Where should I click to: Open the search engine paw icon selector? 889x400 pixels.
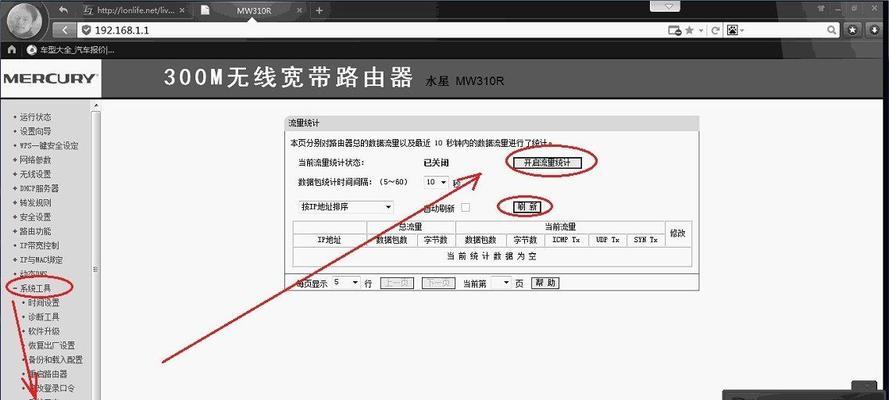tap(735, 30)
